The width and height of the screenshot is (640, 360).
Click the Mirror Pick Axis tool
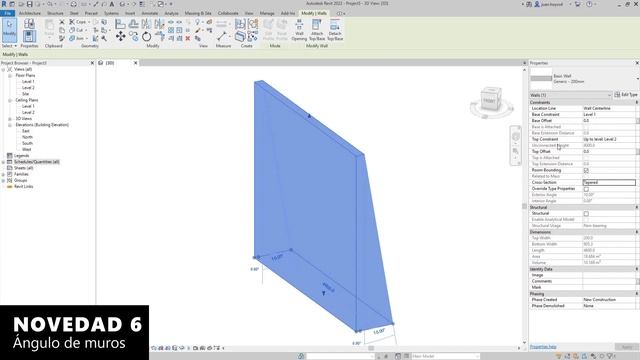[147, 24]
